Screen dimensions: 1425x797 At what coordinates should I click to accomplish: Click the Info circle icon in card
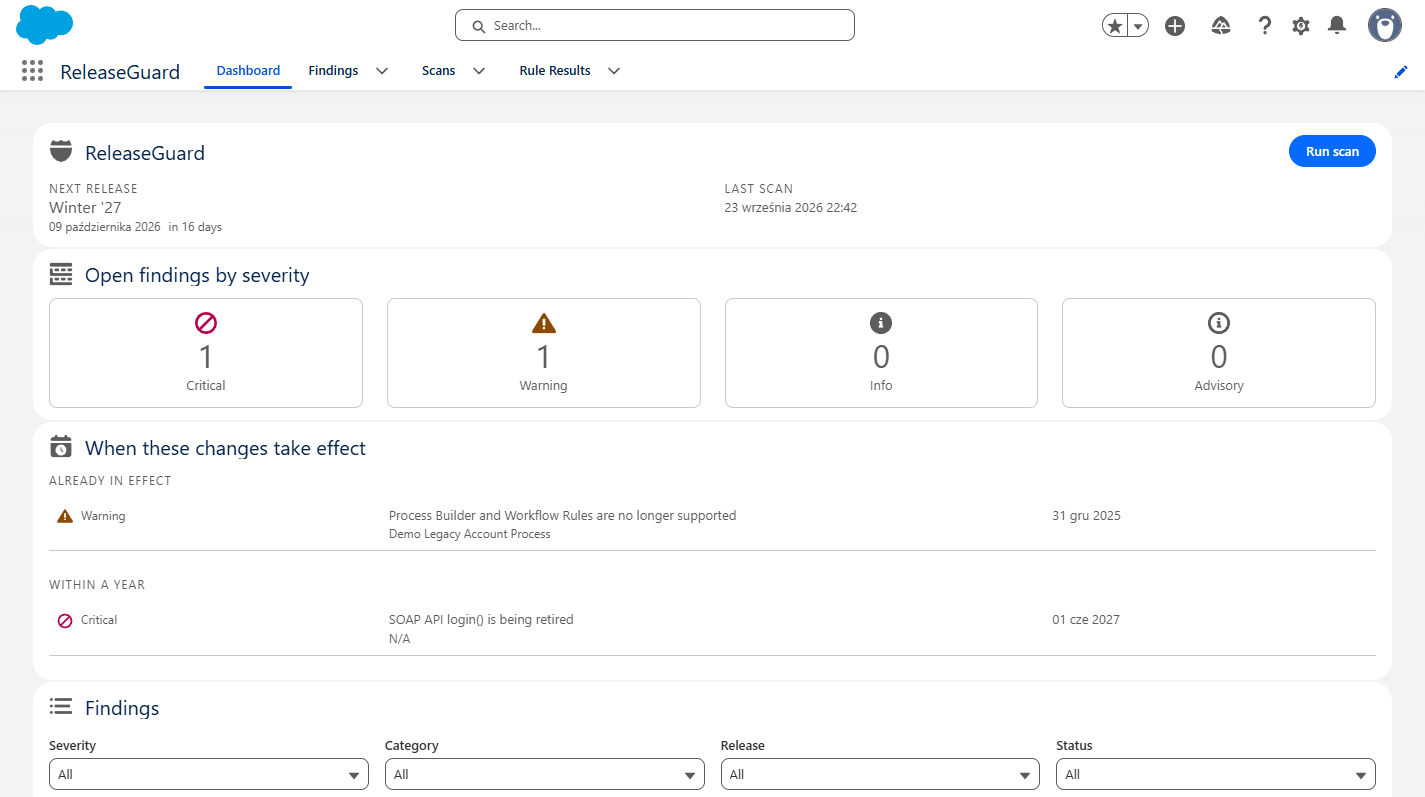pos(881,323)
